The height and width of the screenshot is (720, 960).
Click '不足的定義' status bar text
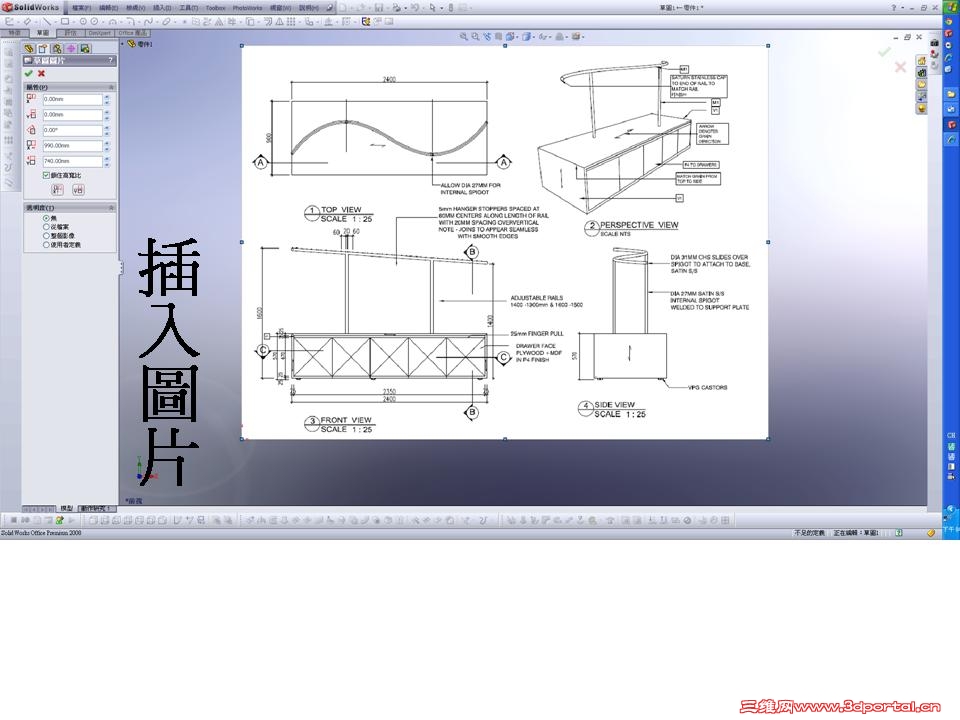[x=809, y=533]
